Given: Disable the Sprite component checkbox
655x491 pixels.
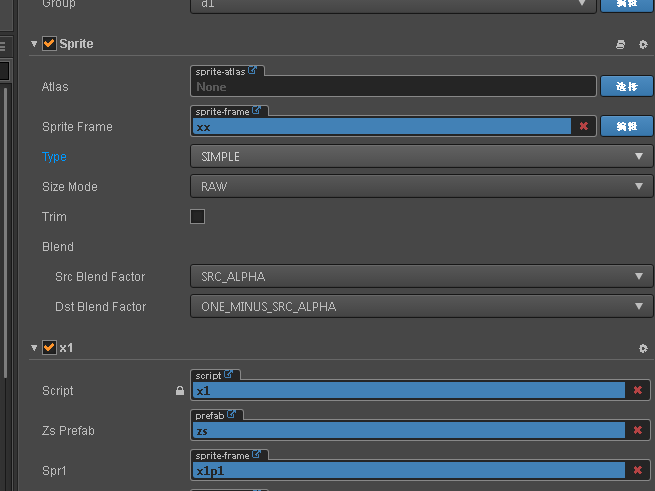Looking at the screenshot, I should (49, 44).
